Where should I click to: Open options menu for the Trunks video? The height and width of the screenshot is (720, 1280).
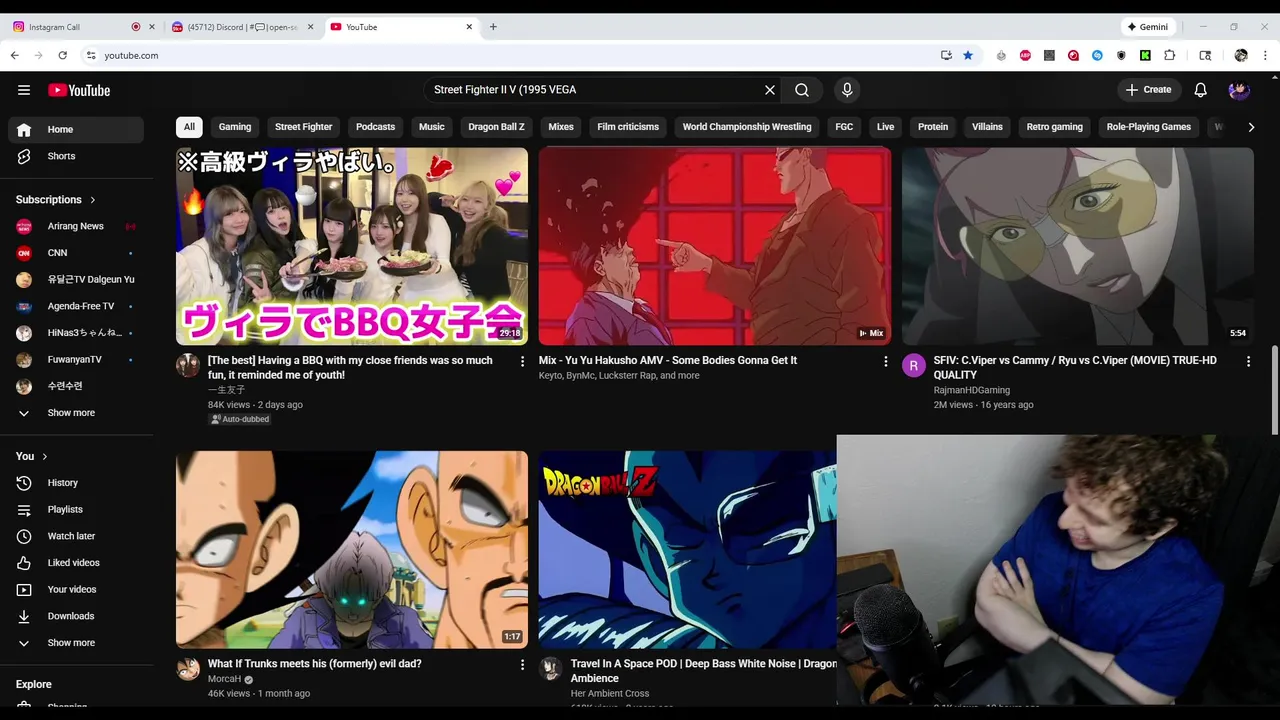point(522,664)
